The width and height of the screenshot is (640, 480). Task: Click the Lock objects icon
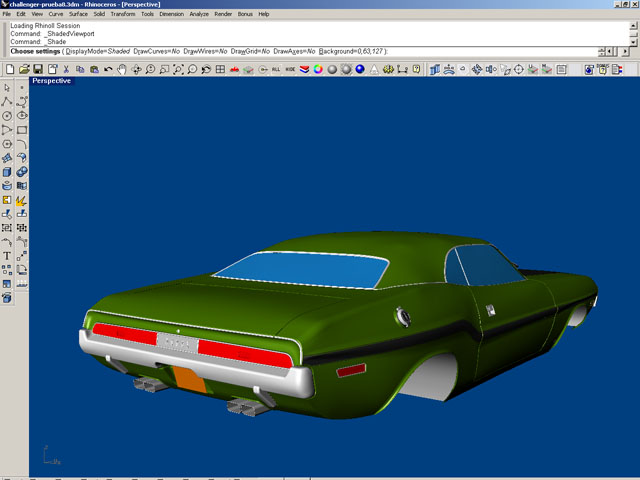262,69
